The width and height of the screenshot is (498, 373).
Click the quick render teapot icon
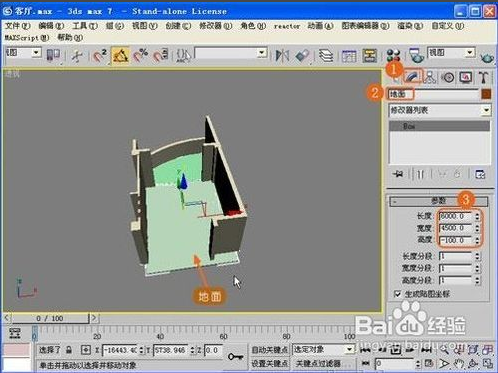click(x=487, y=57)
